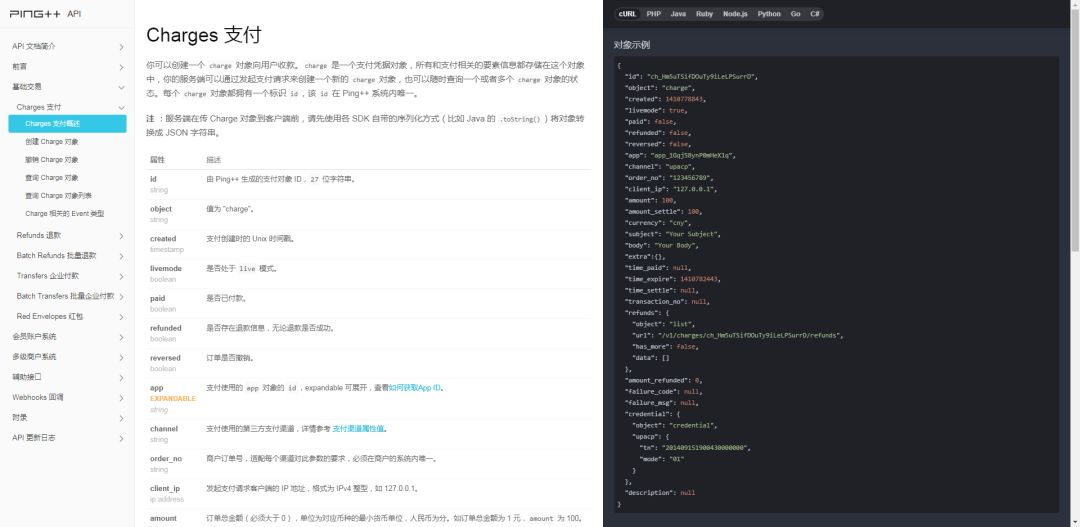
Task: Click the "time_expire" JSON line
Action: pos(672,279)
